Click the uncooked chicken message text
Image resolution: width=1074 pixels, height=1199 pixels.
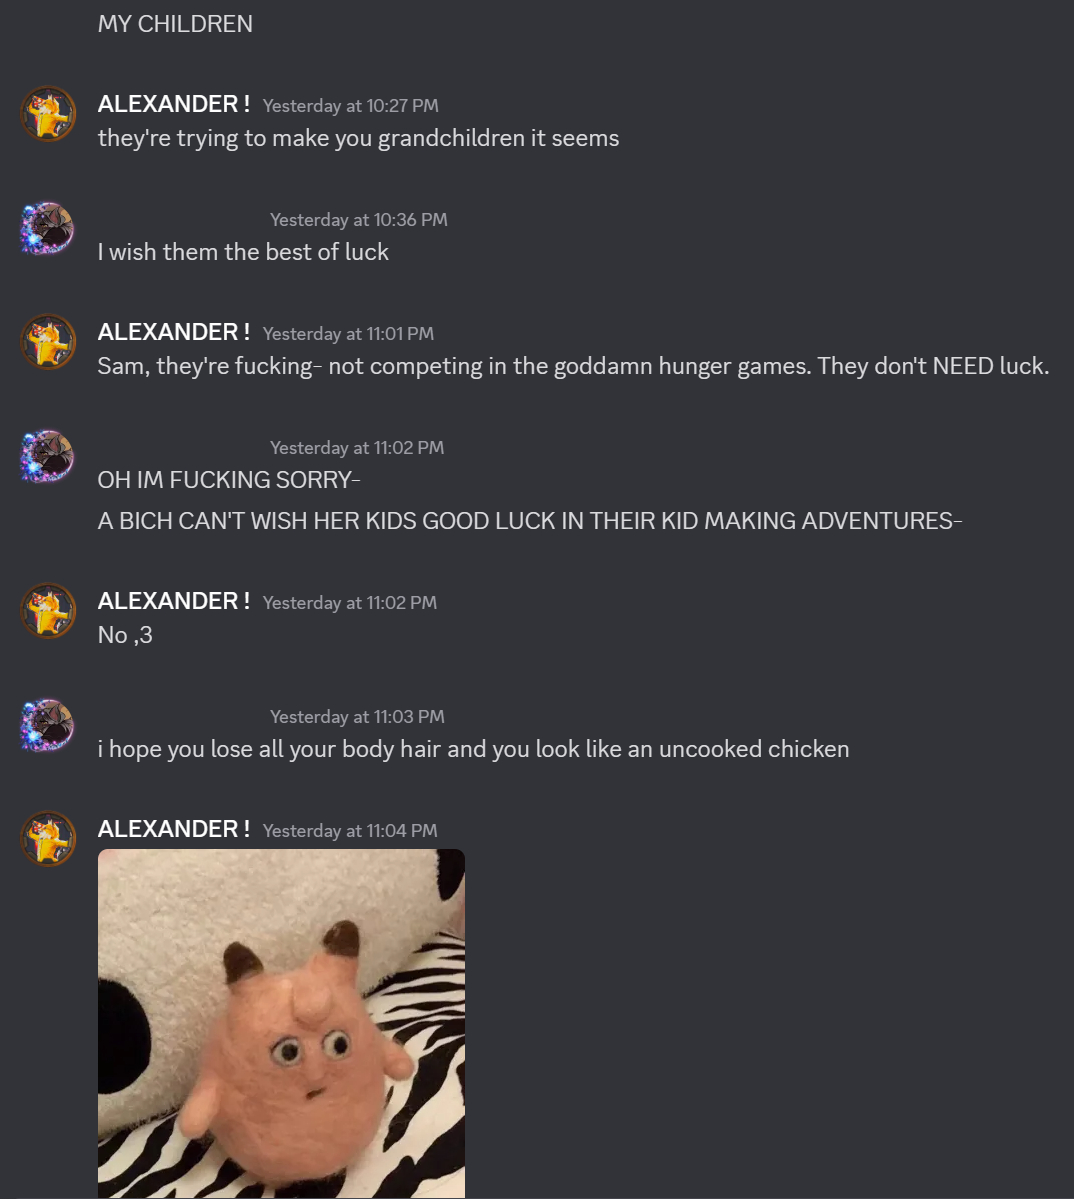(x=473, y=749)
